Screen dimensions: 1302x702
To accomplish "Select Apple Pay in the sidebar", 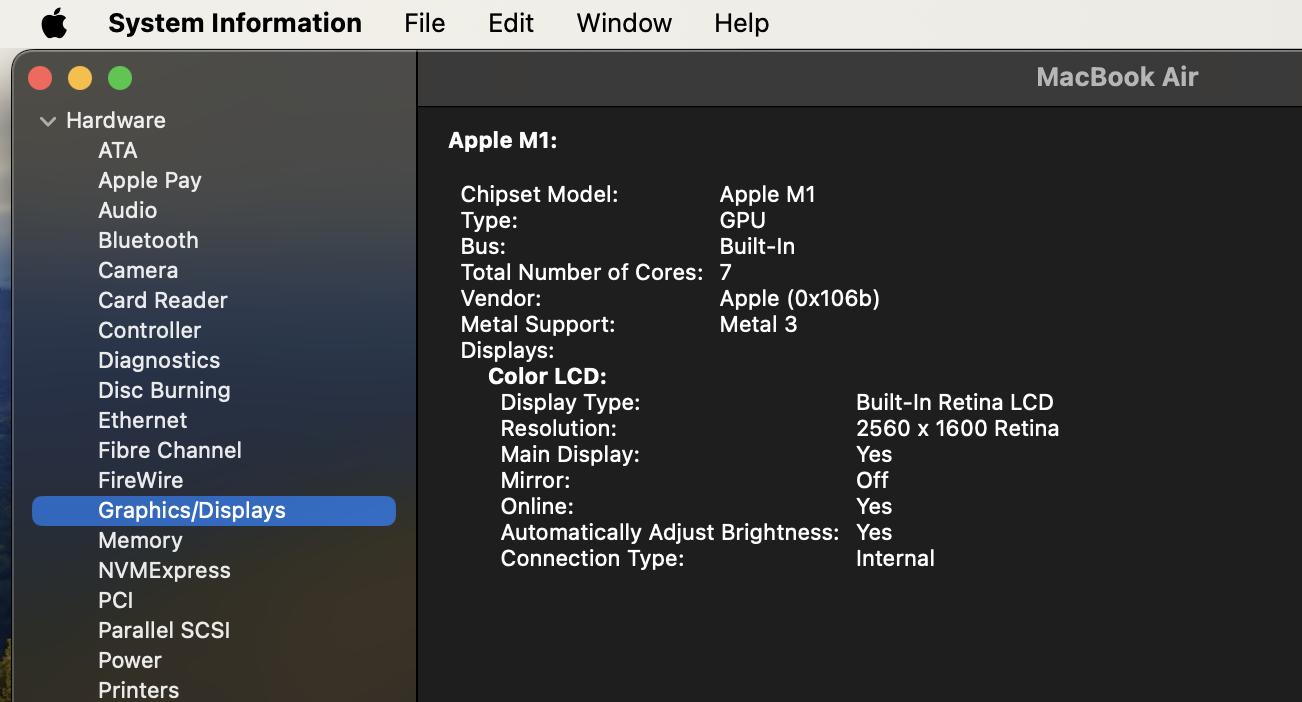I will coord(150,180).
